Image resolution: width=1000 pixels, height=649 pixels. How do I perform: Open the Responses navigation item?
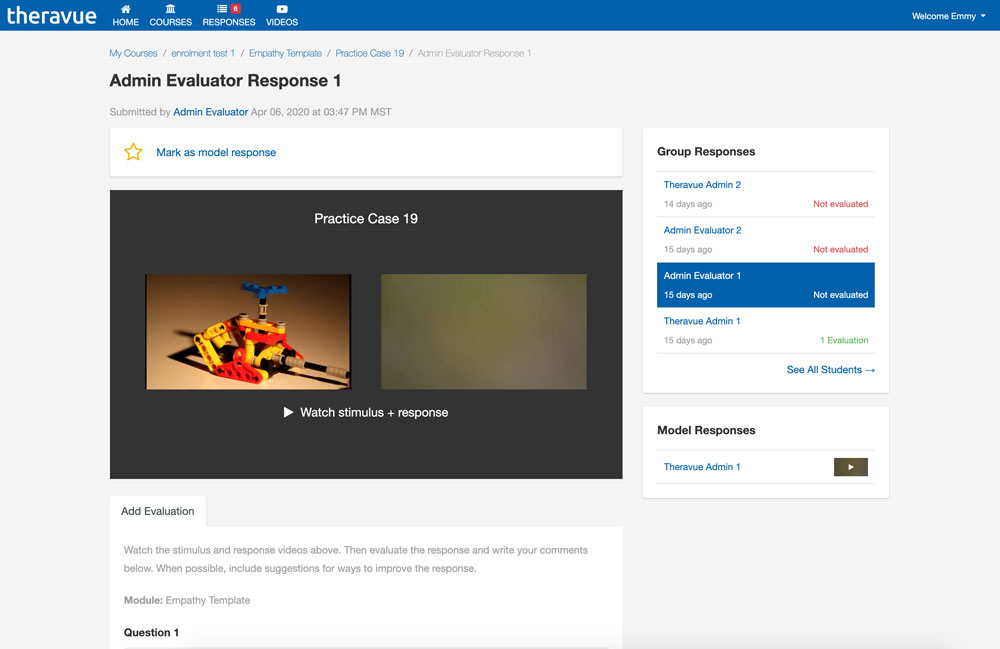[x=228, y=15]
